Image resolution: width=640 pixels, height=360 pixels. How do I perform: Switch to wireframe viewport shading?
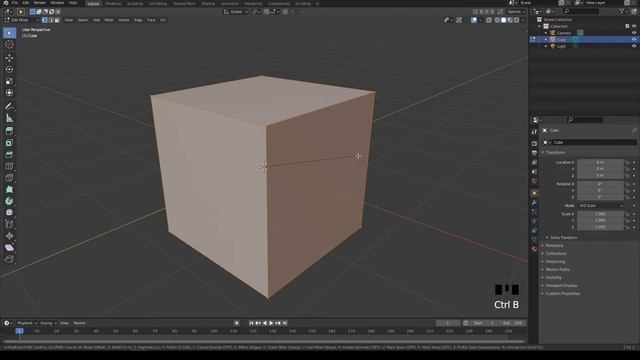(497, 20)
